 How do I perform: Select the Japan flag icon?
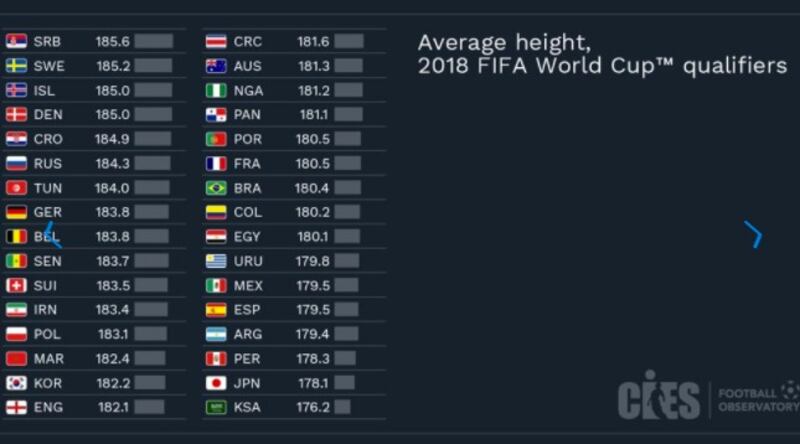(x=216, y=383)
